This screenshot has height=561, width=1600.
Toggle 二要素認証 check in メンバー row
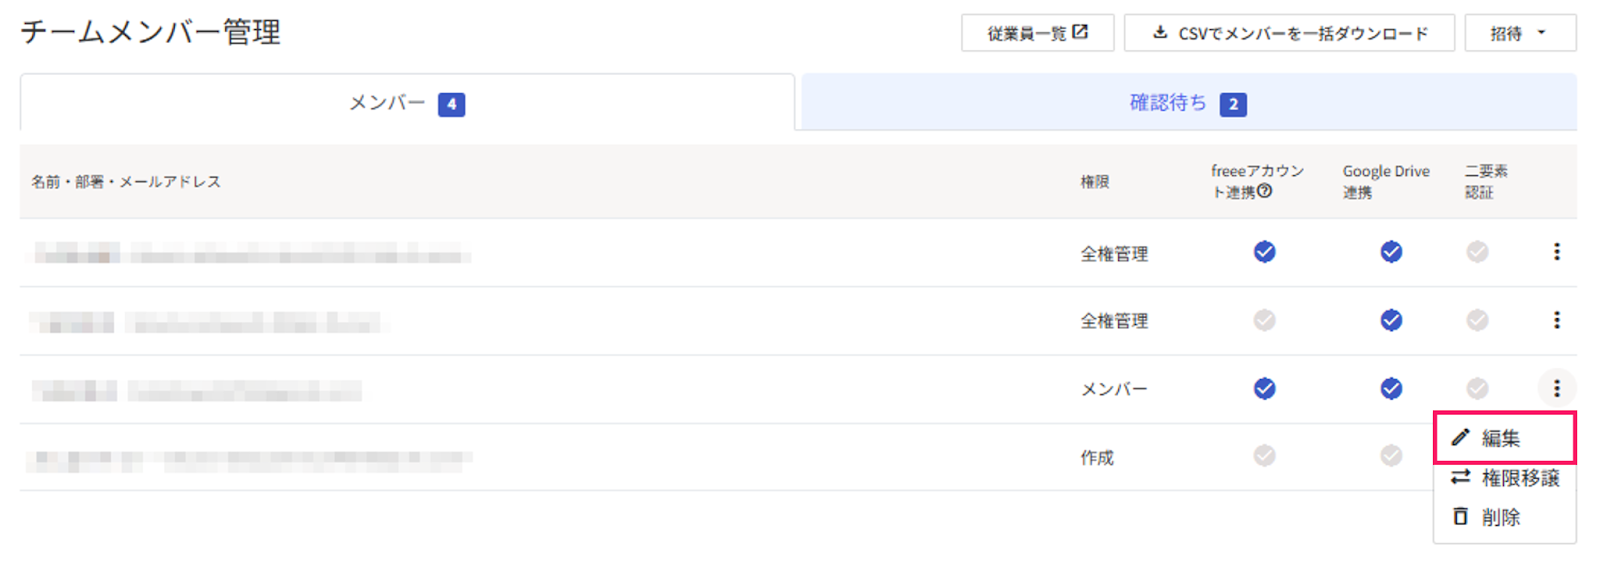coord(1477,388)
